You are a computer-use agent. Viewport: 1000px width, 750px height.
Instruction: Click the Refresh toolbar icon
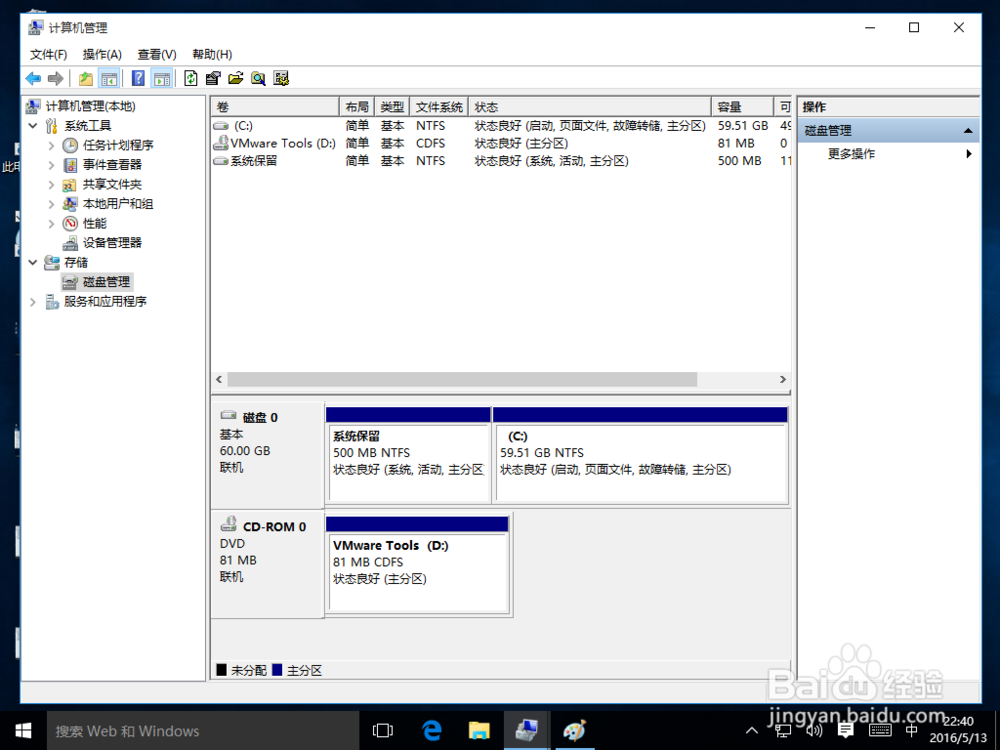[x=191, y=78]
